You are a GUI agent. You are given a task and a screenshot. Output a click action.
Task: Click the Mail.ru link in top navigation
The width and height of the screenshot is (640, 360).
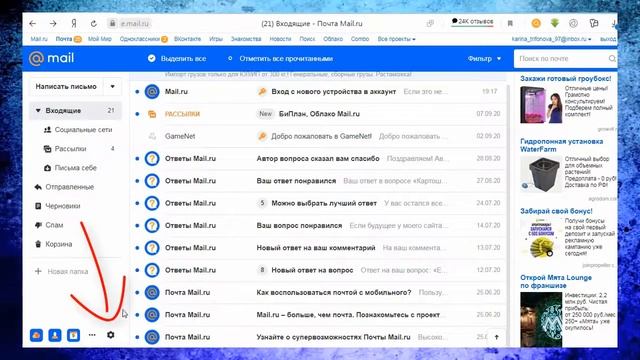39,39
